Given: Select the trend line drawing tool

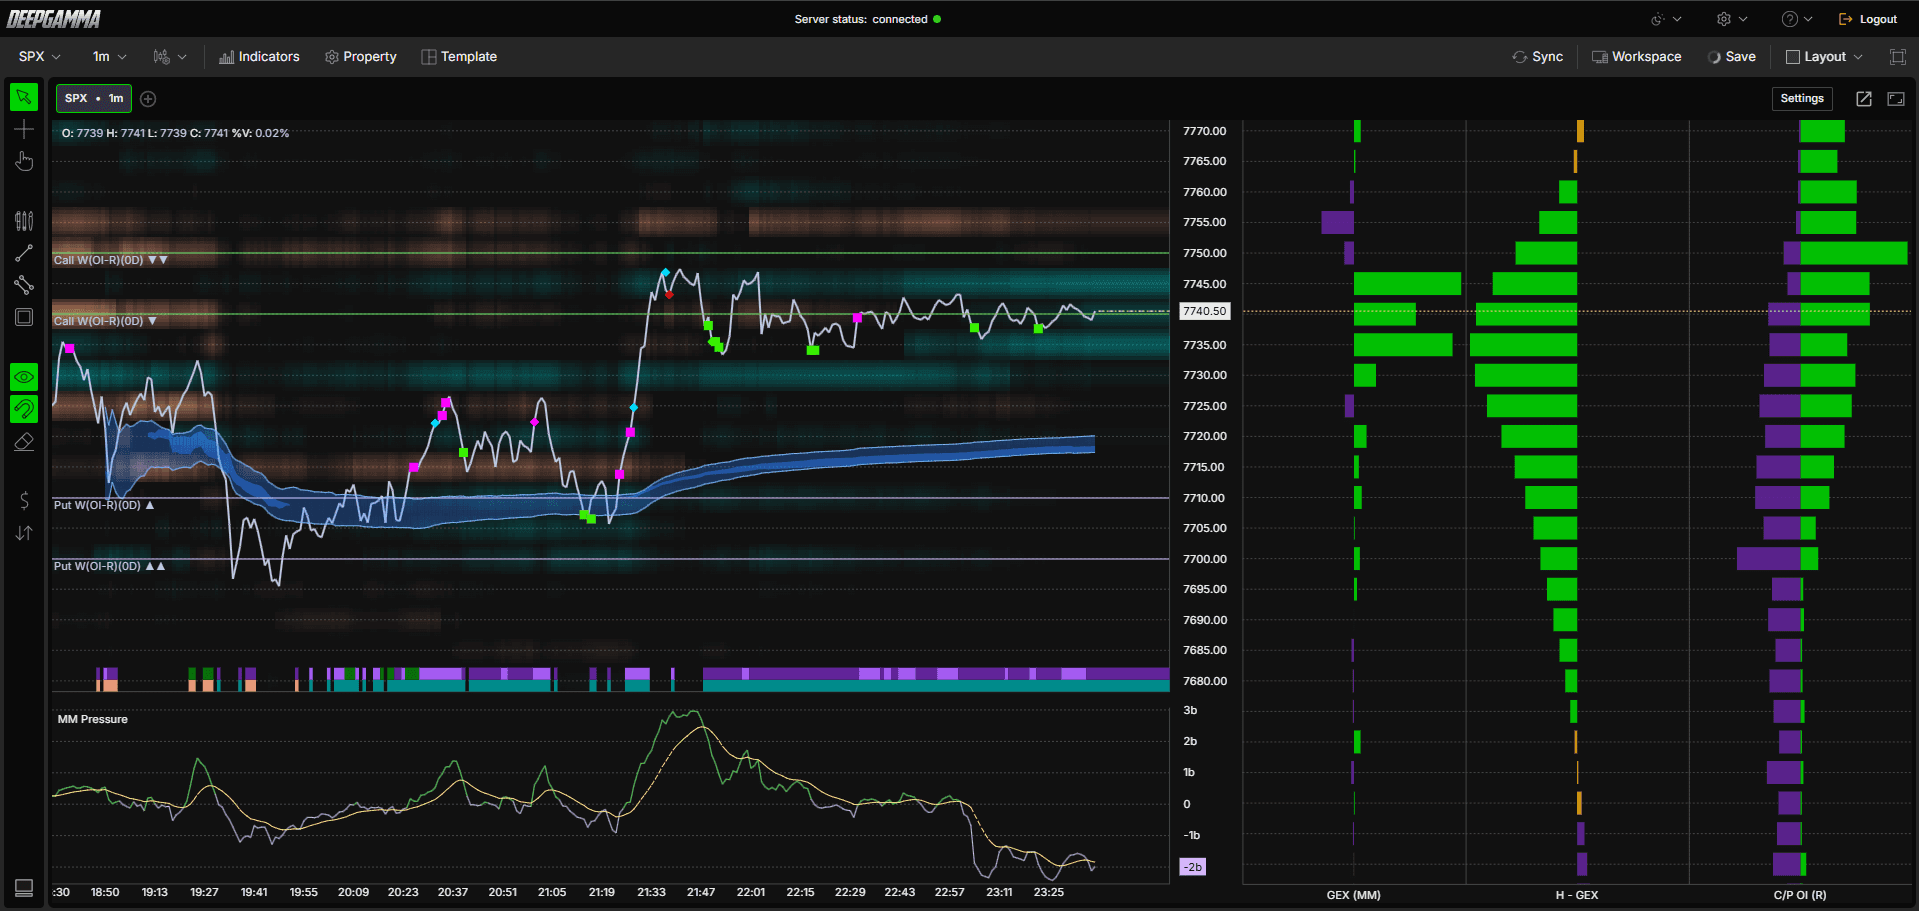Looking at the screenshot, I should point(24,253).
